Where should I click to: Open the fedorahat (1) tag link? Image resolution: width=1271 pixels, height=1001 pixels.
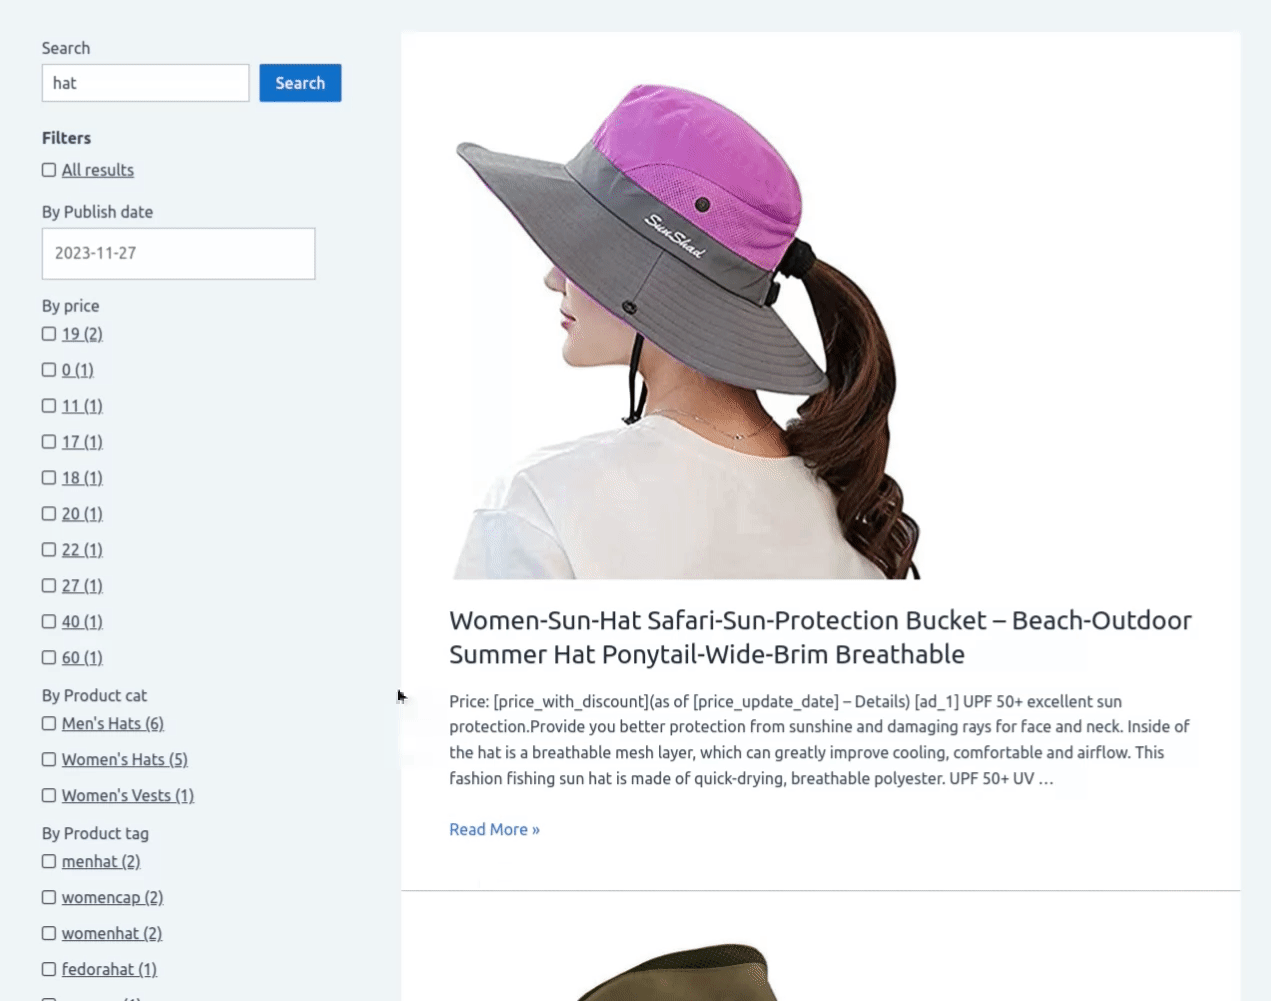pyautogui.click(x=109, y=970)
